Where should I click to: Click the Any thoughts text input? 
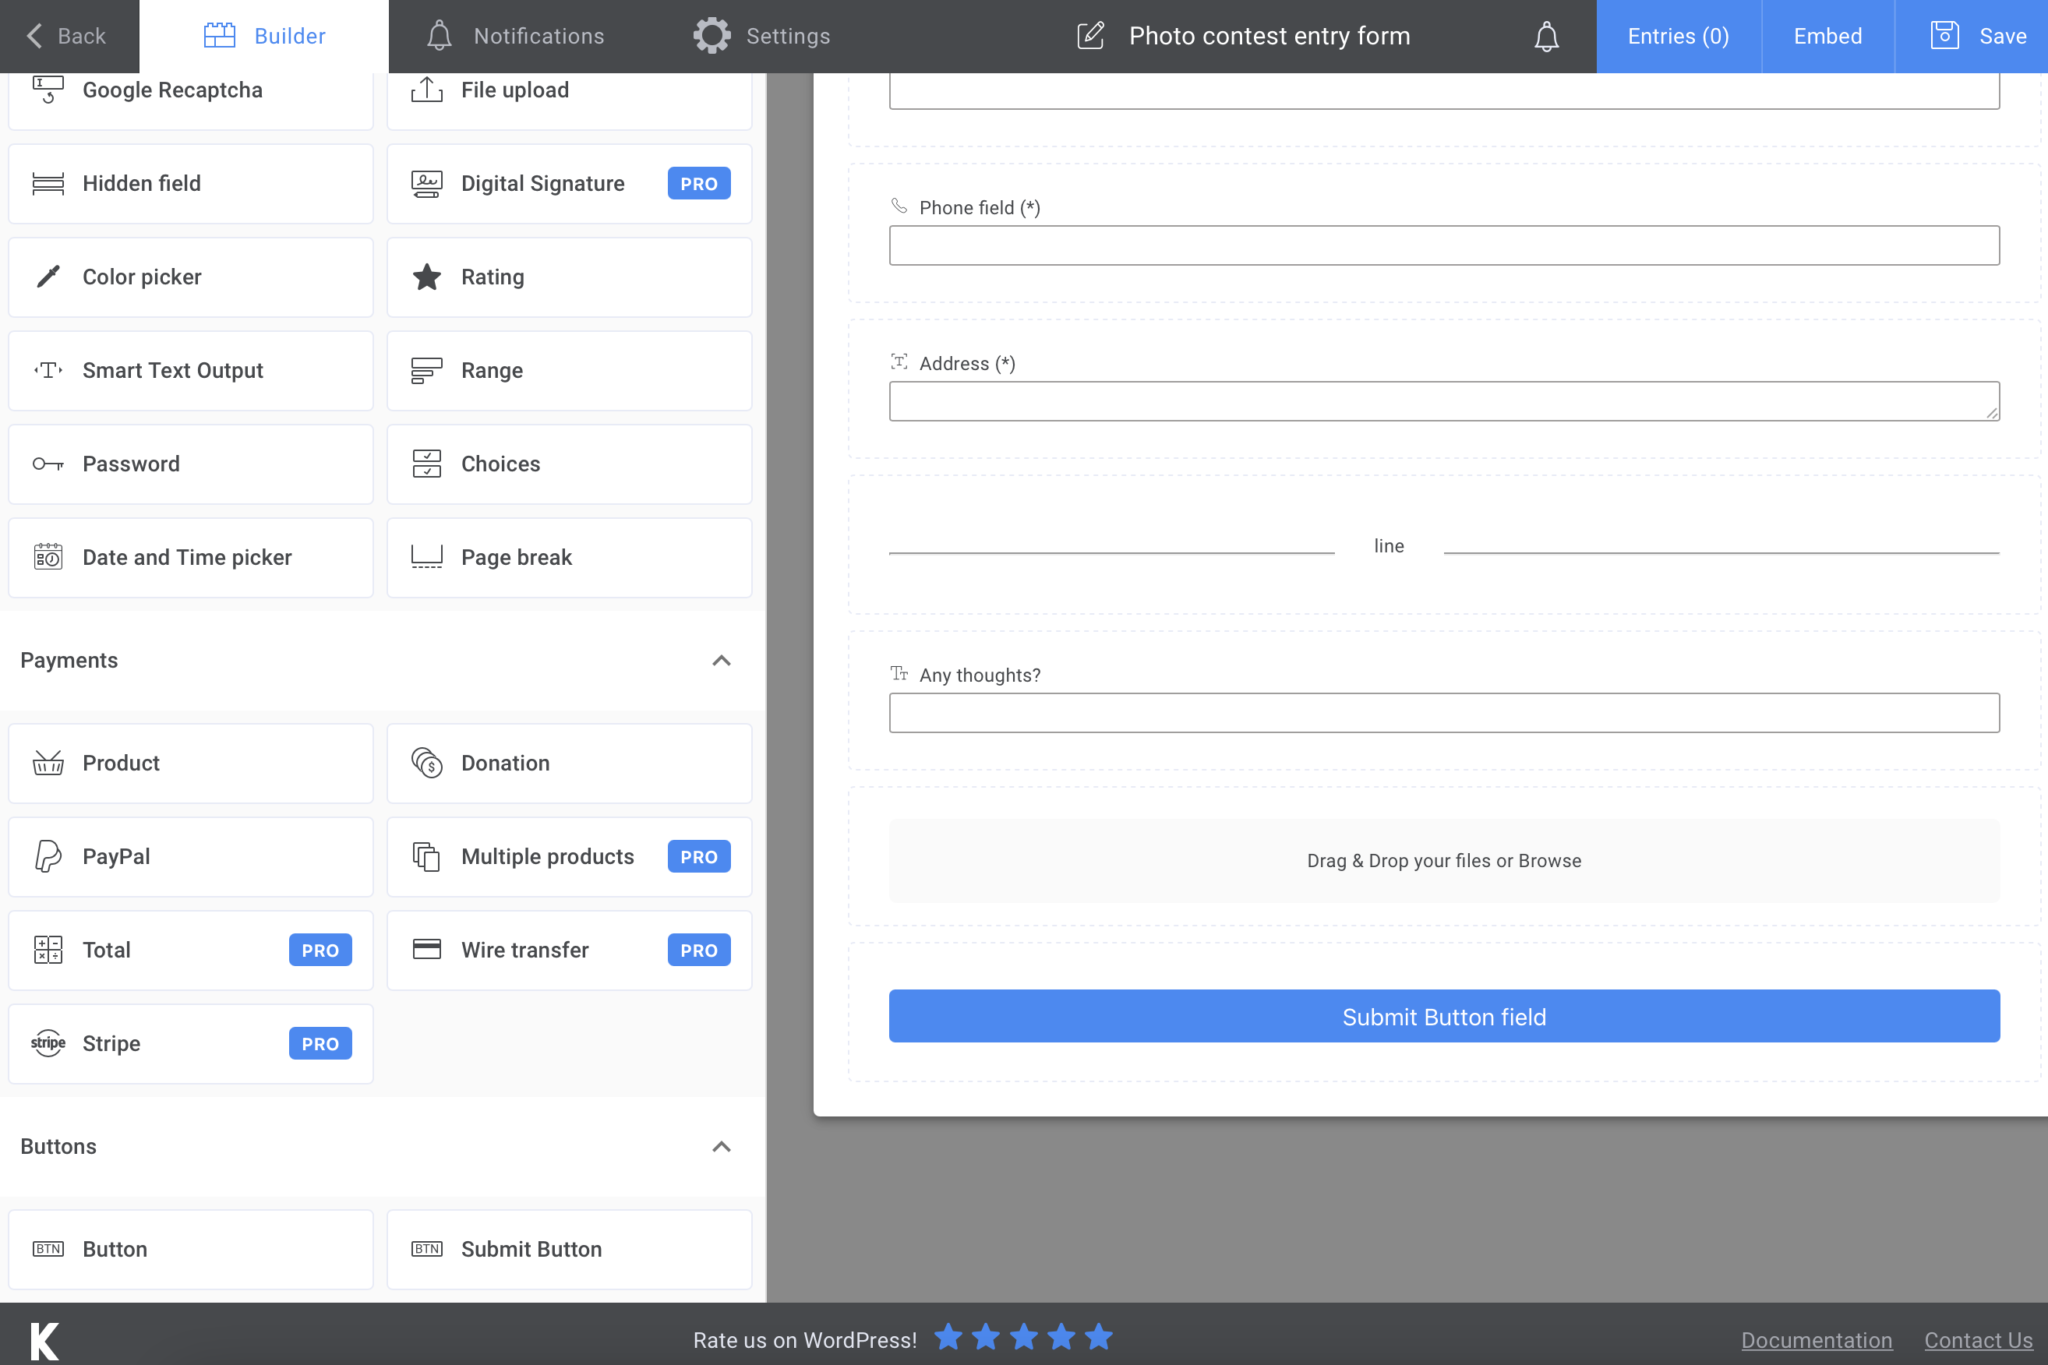(x=1443, y=712)
